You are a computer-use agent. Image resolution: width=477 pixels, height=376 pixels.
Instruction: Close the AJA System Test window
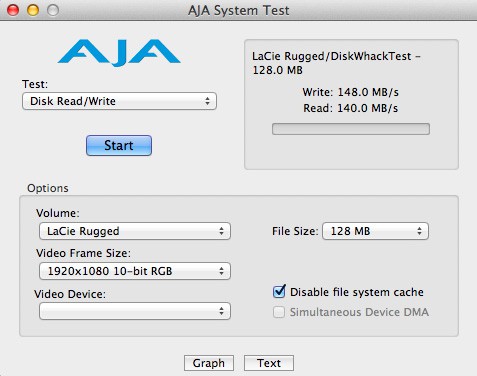click(x=13, y=10)
